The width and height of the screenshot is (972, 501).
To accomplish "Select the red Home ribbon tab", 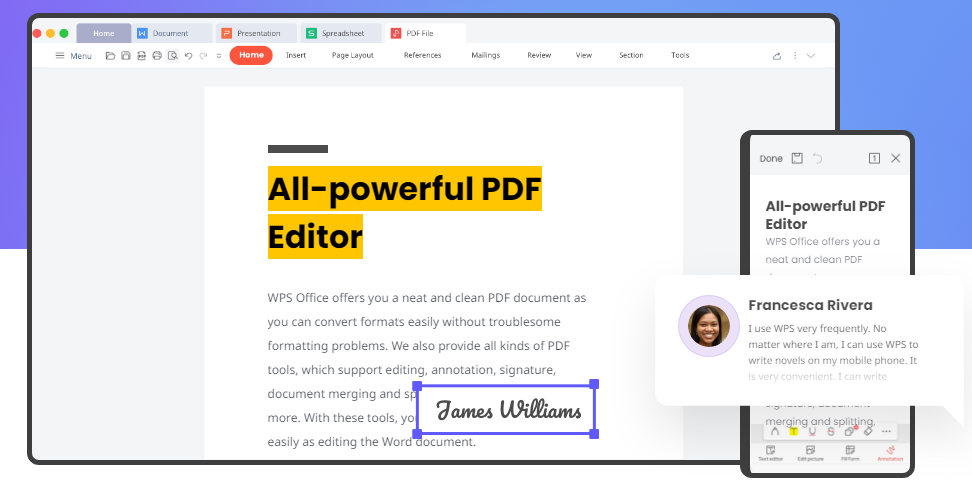I will 251,55.
